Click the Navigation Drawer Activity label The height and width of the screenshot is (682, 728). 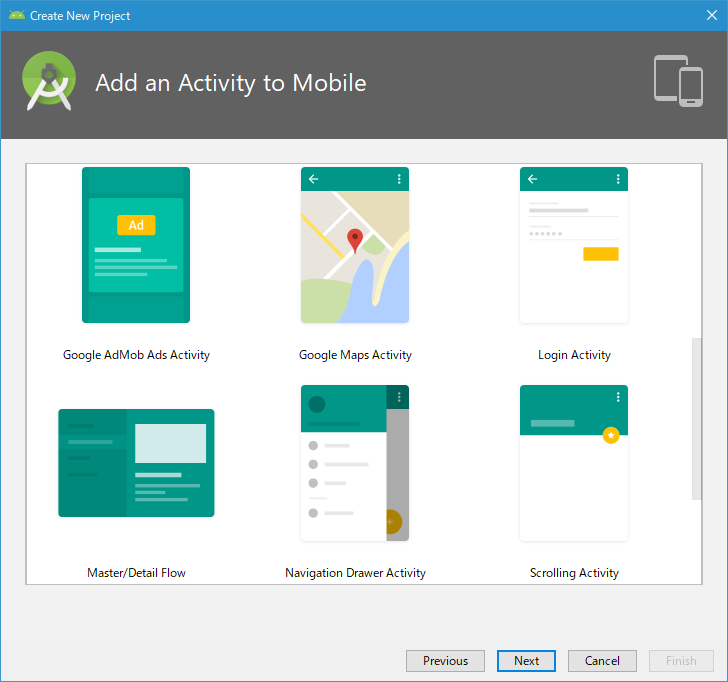click(355, 573)
